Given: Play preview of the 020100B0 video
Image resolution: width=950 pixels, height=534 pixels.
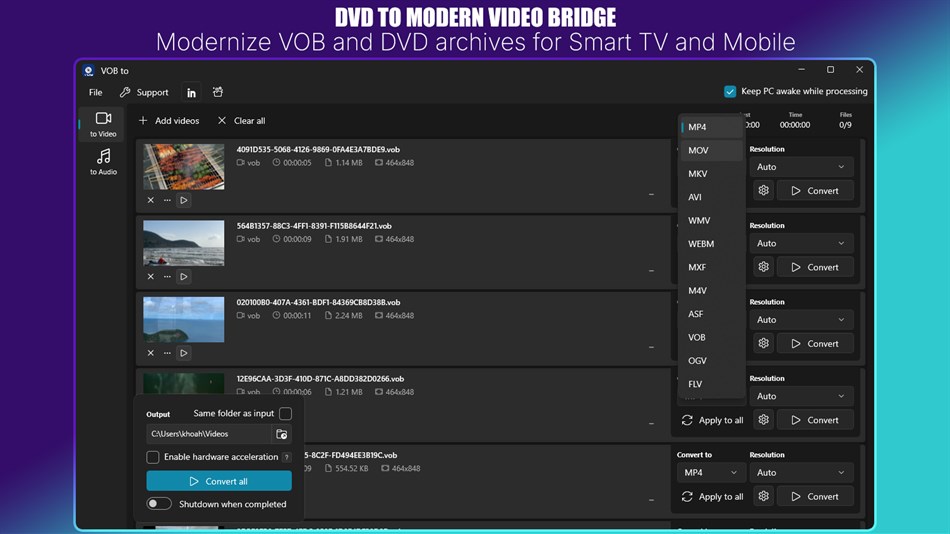Looking at the screenshot, I should [x=184, y=353].
